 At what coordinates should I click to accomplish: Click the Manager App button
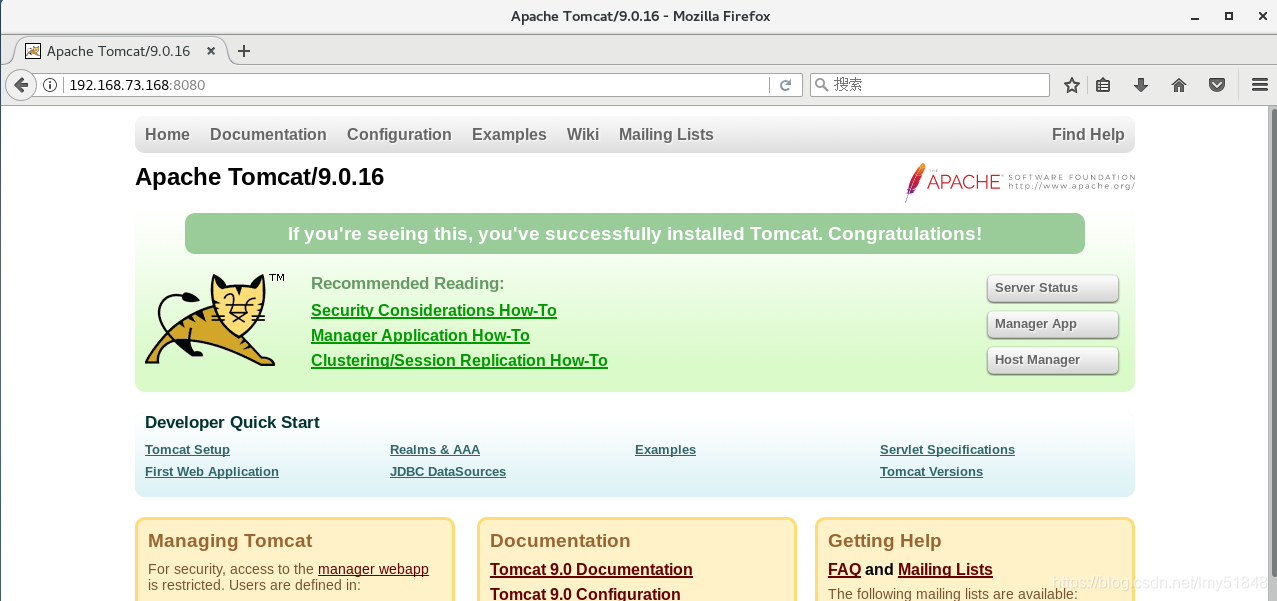pos(1052,324)
